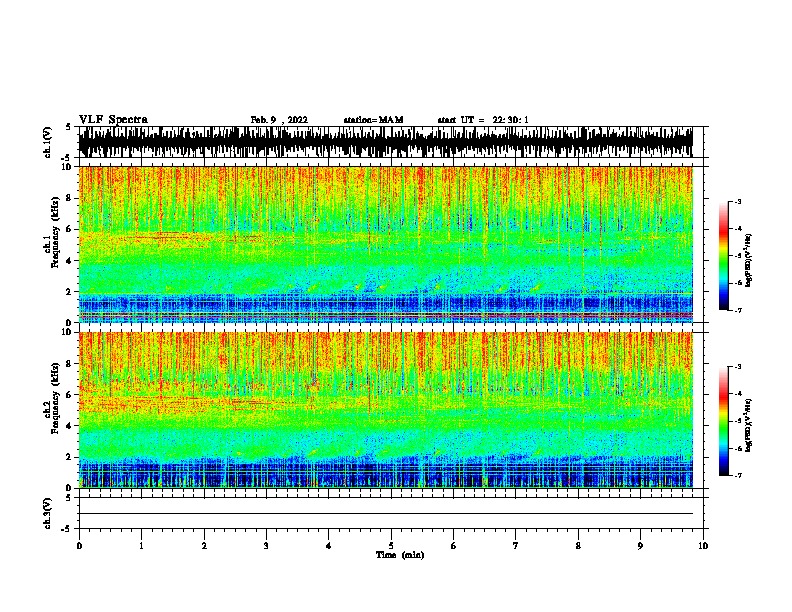The image size is (792, 612).
Task: Click time axis tick label 8
Action: tap(578, 546)
